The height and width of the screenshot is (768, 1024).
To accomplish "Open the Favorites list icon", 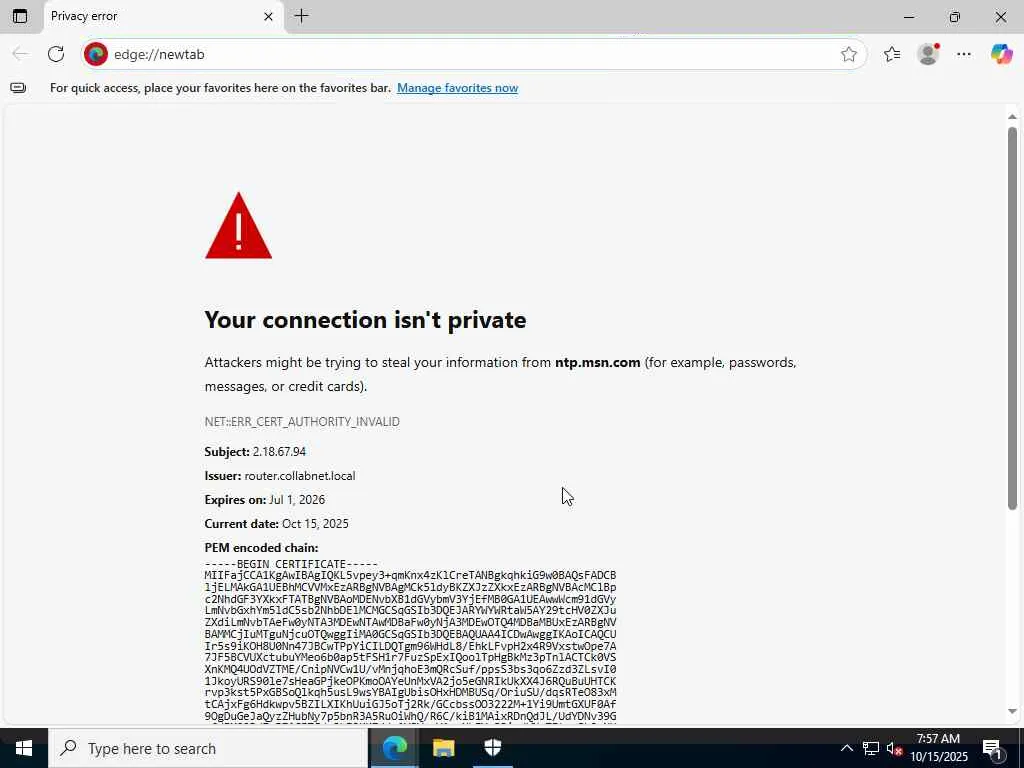I will pyautogui.click(x=891, y=54).
